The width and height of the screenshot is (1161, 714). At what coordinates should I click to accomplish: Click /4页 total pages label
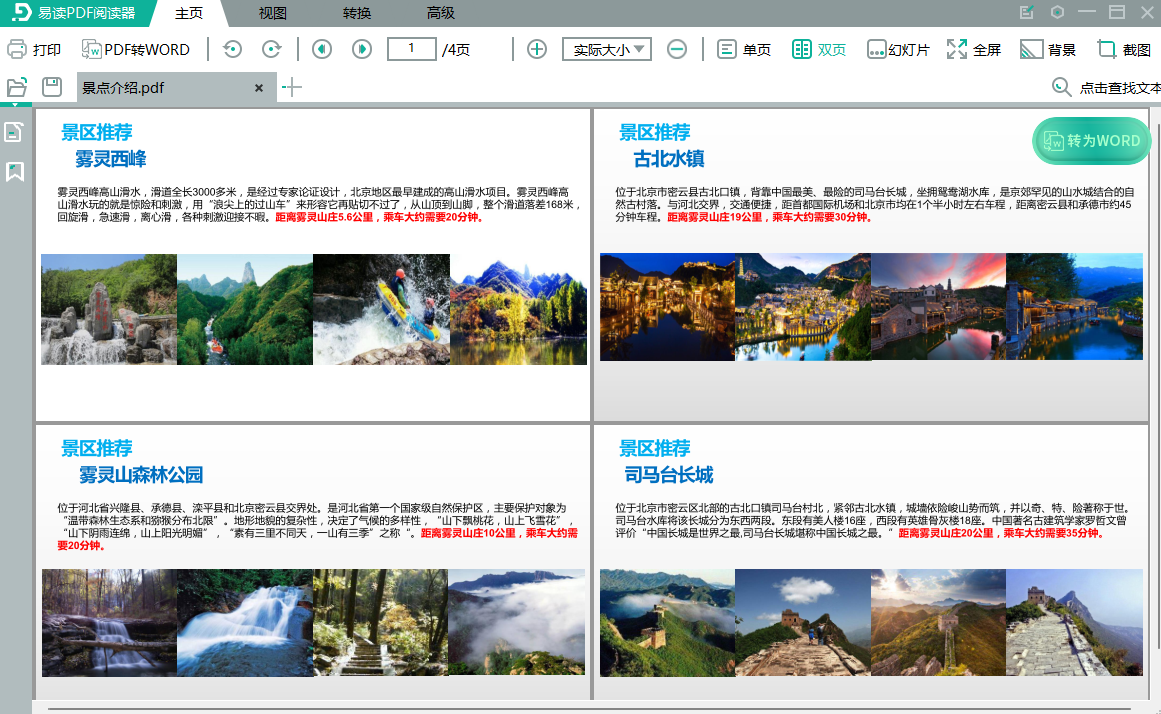(456, 50)
